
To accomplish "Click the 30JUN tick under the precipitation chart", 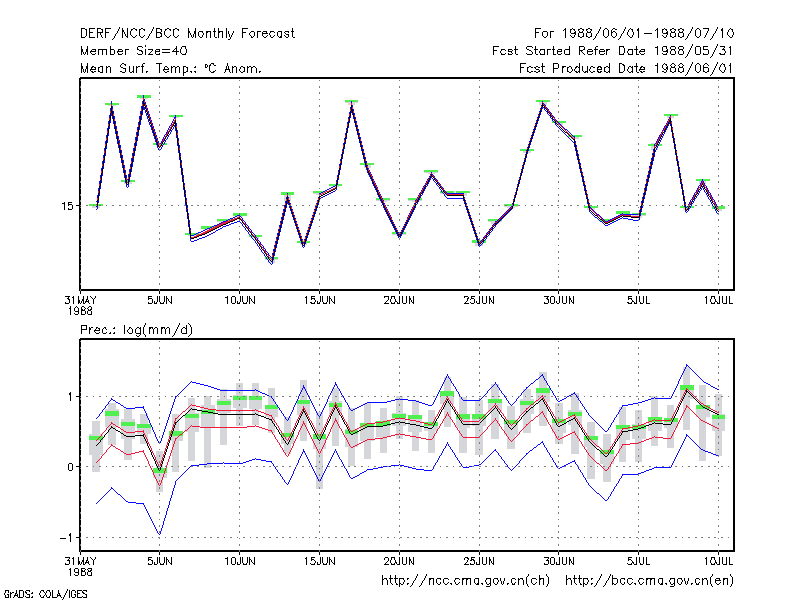I will click(x=559, y=561).
